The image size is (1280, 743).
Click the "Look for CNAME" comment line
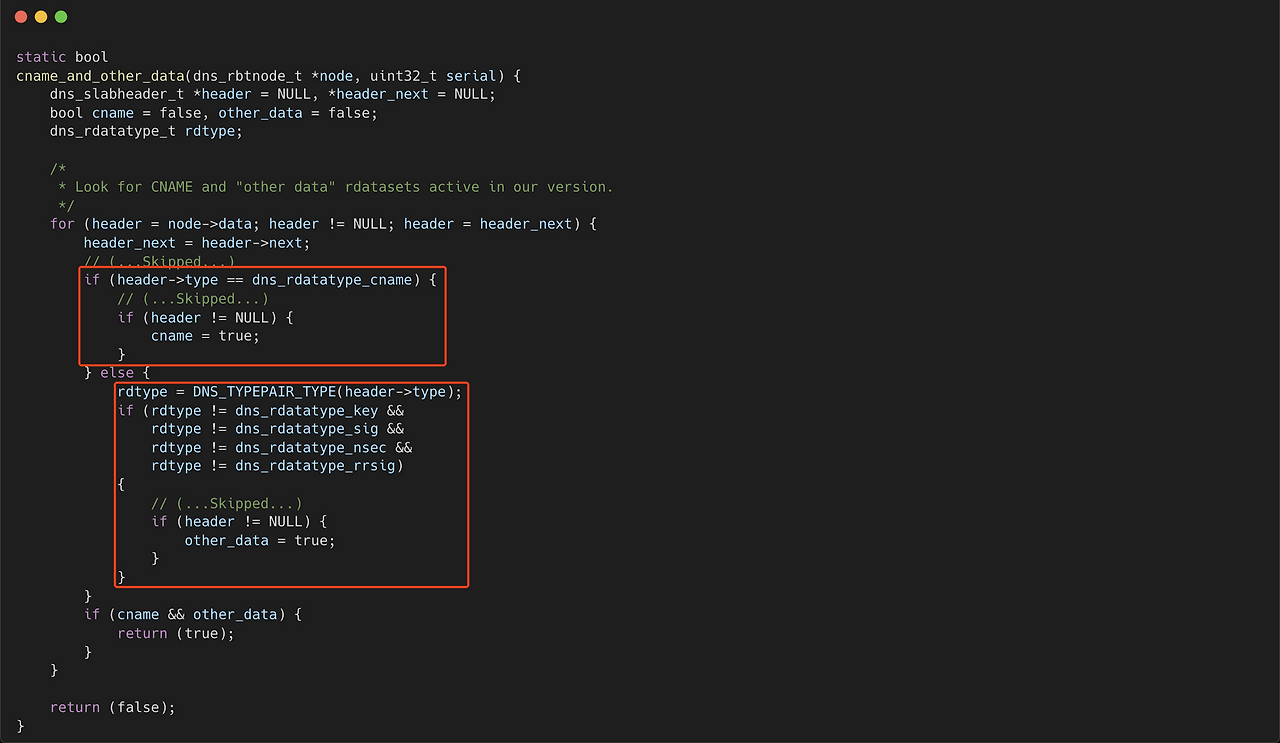click(336, 187)
